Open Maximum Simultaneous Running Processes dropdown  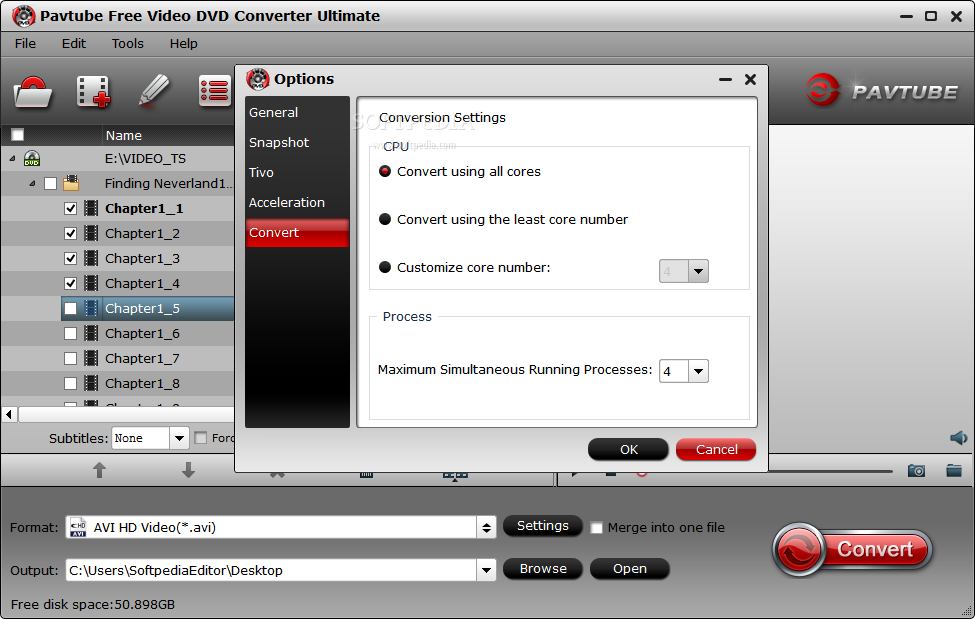698,371
